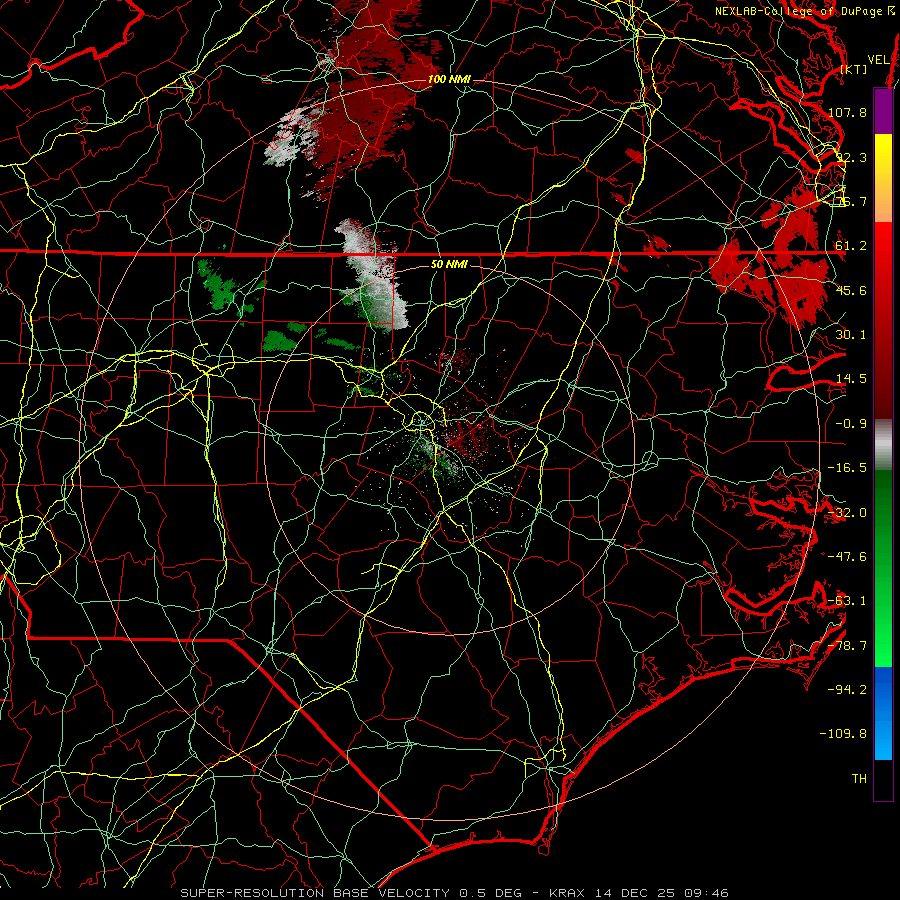Viewport: 900px width, 900px height.
Task: Click the -47.6 velocity scale value
Action: pos(847,557)
